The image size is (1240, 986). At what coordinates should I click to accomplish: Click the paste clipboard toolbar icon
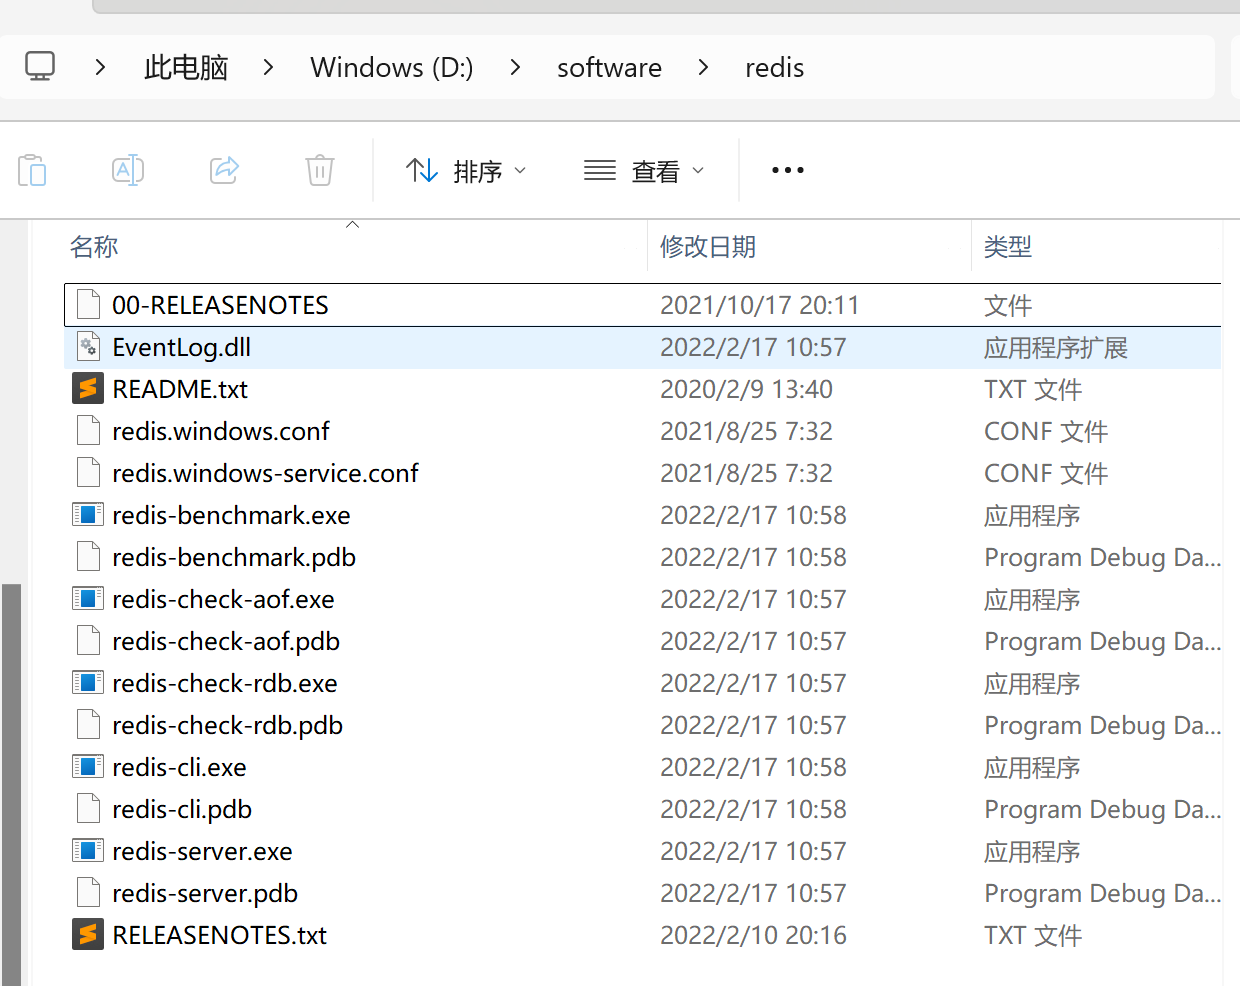(32, 170)
